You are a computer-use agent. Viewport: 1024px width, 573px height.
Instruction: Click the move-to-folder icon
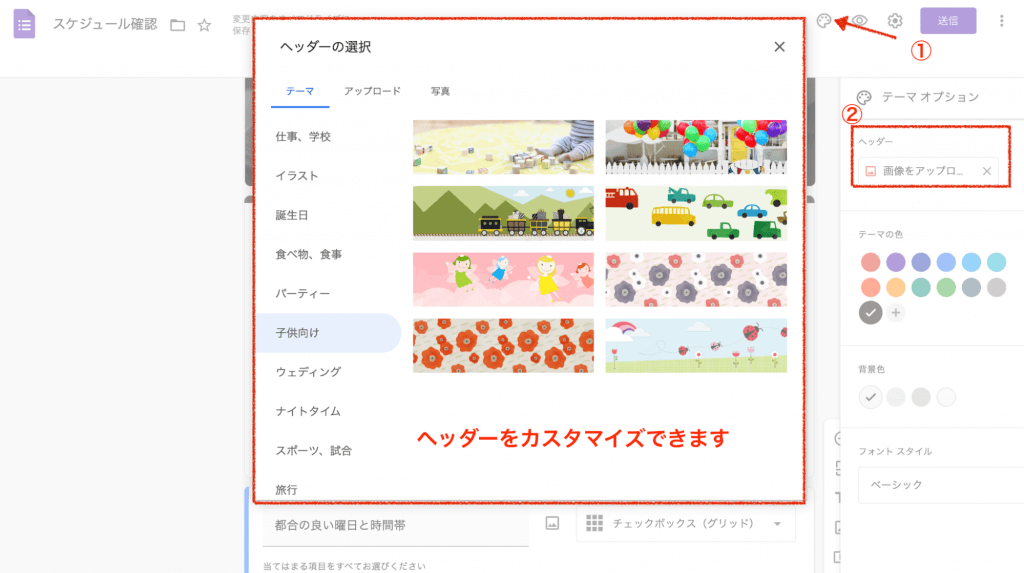tap(178, 25)
